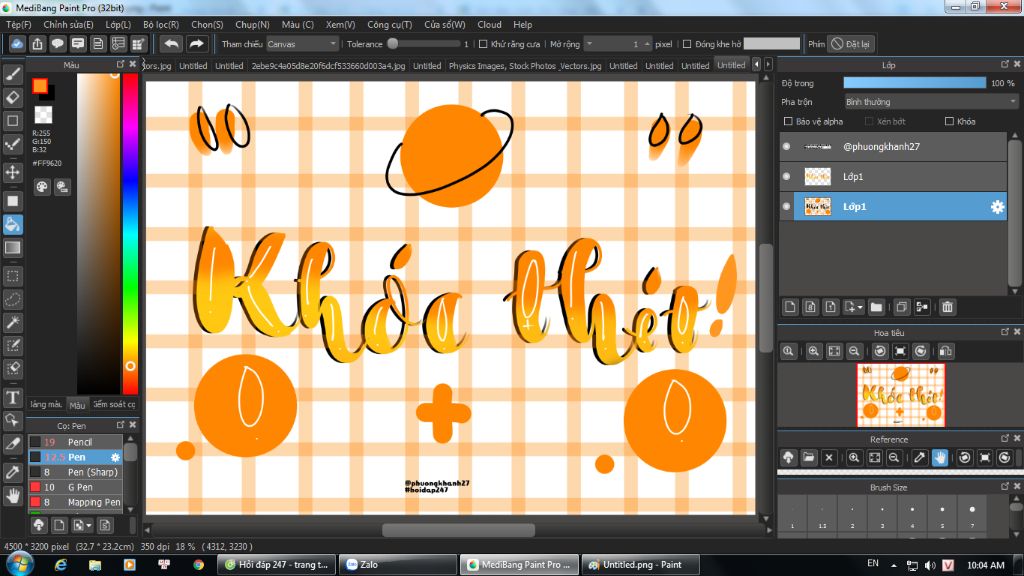The width and height of the screenshot is (1024, 576).
Task: Undo the last action
Action: point(171,44)
